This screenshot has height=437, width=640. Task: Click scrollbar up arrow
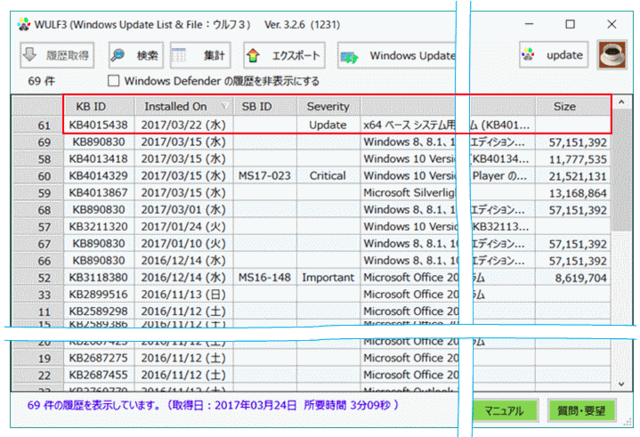621,102
